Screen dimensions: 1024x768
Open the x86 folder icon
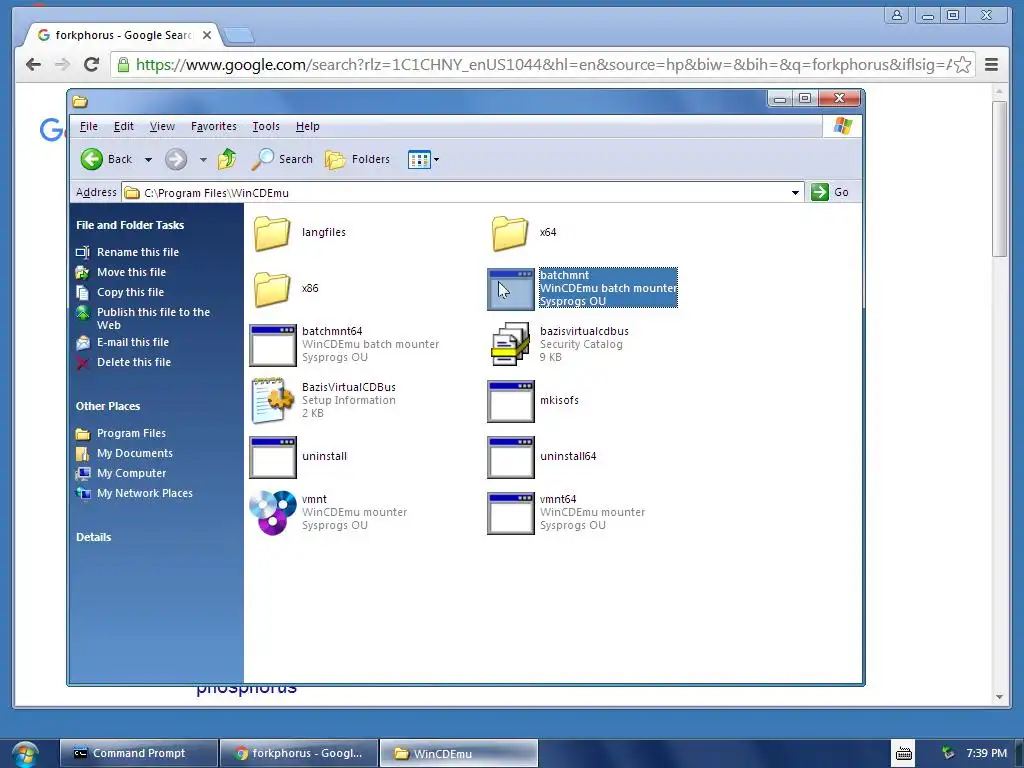pos(272,289)
